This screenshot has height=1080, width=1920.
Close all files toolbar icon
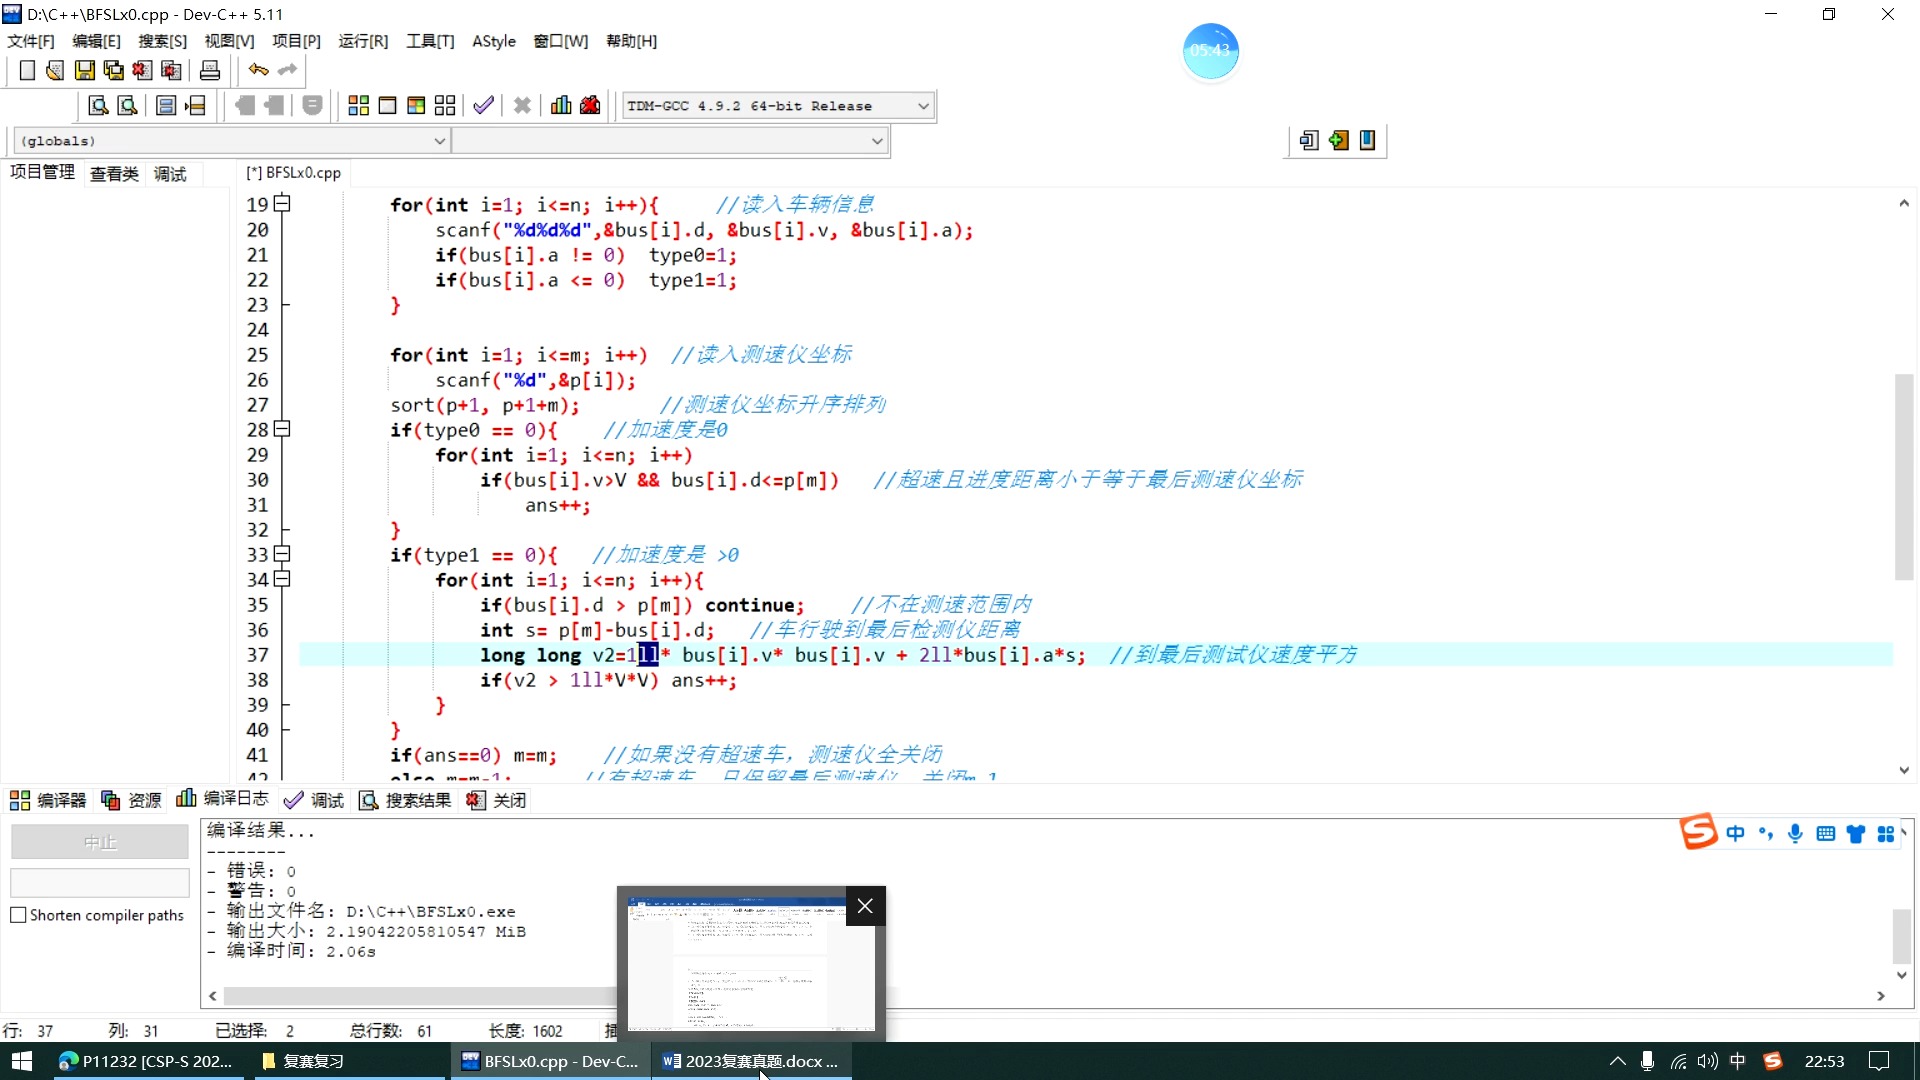(172, 70)
